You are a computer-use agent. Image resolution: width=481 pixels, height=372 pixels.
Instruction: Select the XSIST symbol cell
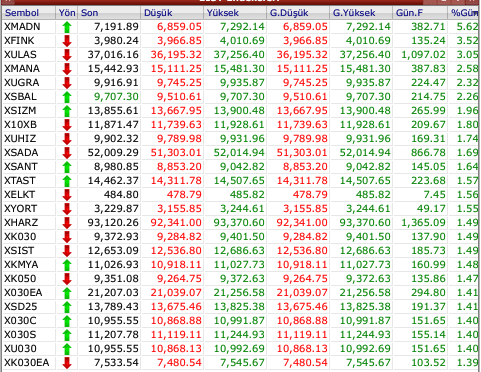29,251
